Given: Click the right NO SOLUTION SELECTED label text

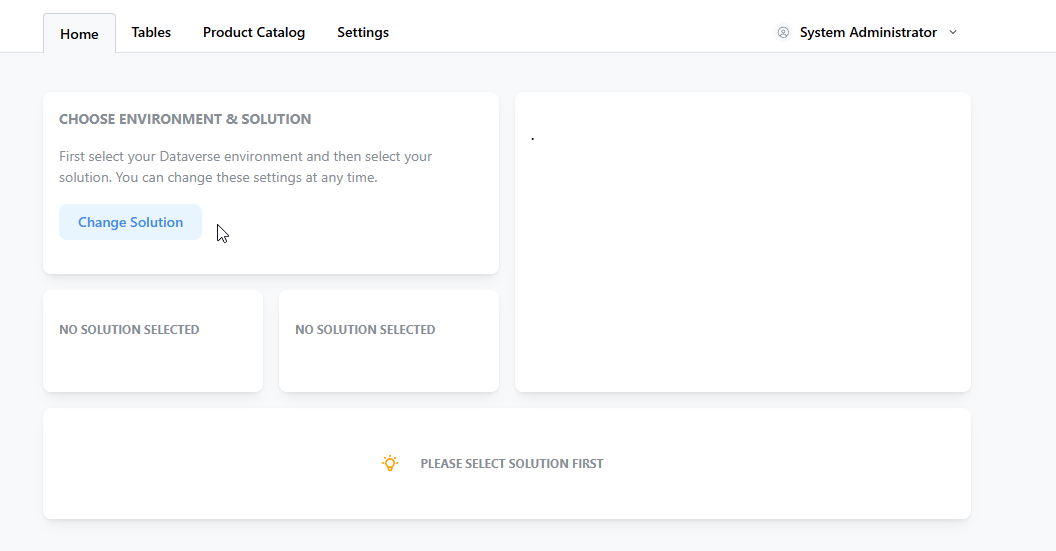Looking at the screenshot, I should (365, 329).
